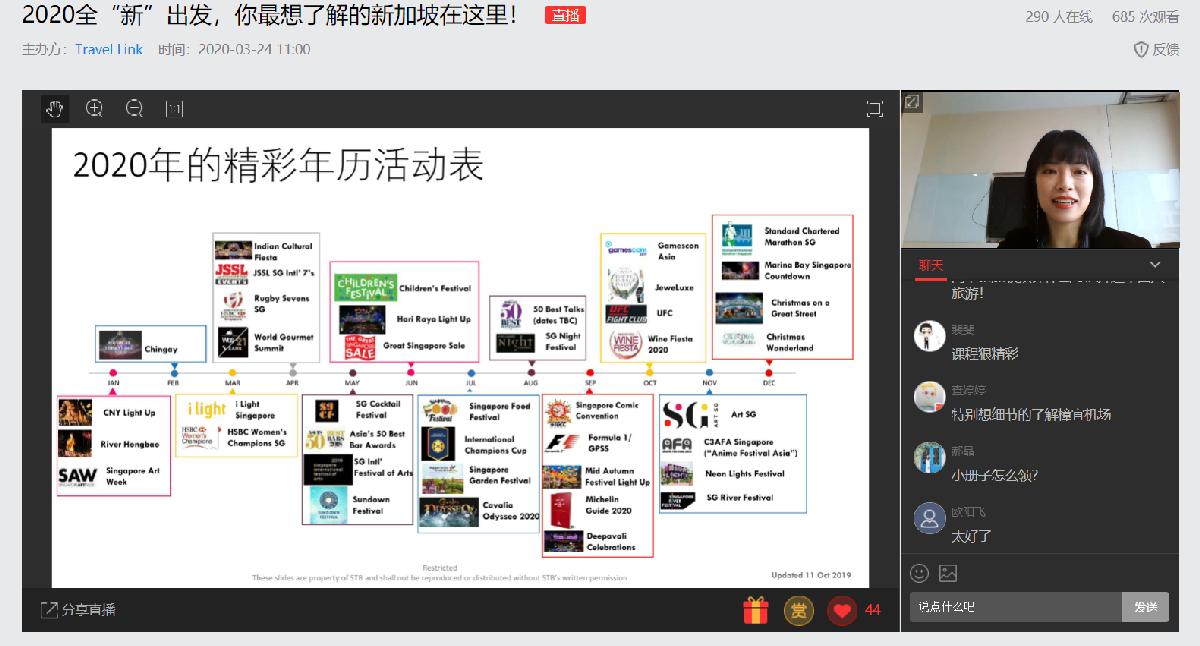Click the AFA logo on the slide
The height and width of the screenshot is (646, 1200).
coord(677,445)
